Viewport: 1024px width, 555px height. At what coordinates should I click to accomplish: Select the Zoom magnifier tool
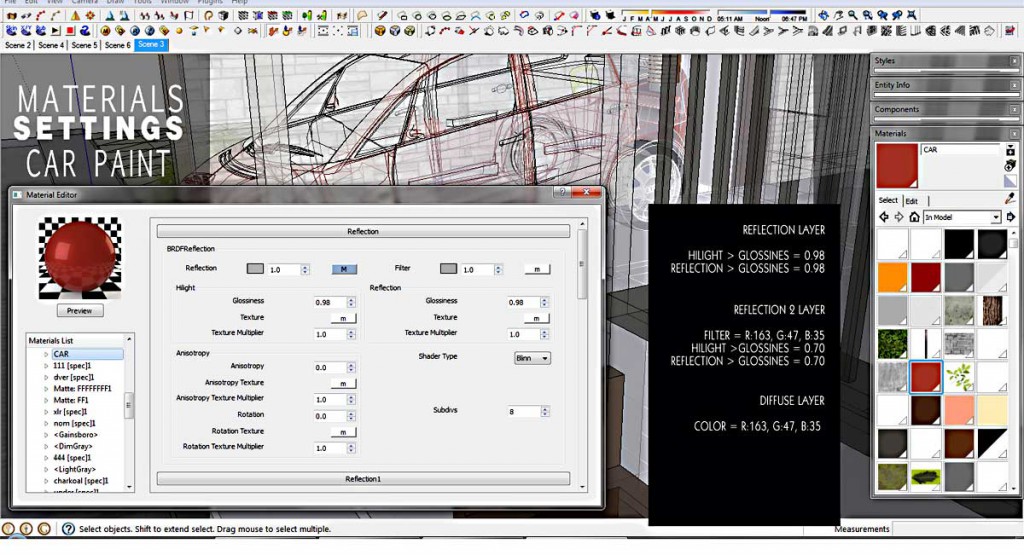pos(853,14)
